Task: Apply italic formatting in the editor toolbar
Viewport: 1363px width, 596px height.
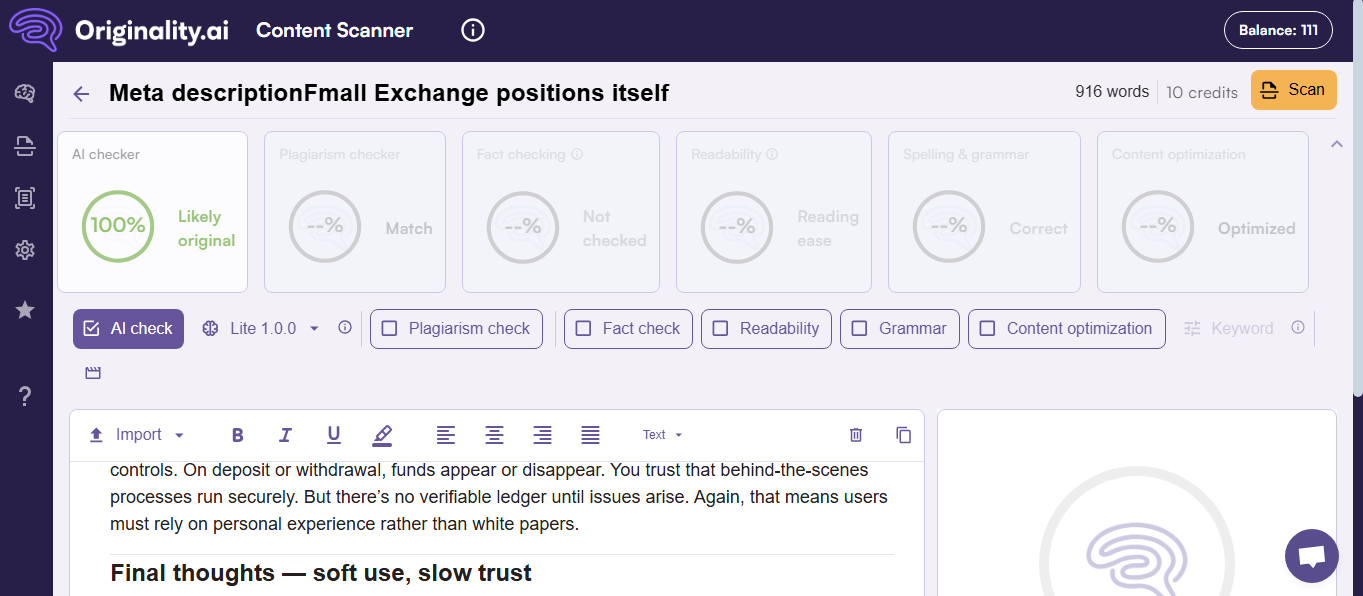Action: (286, 435)
